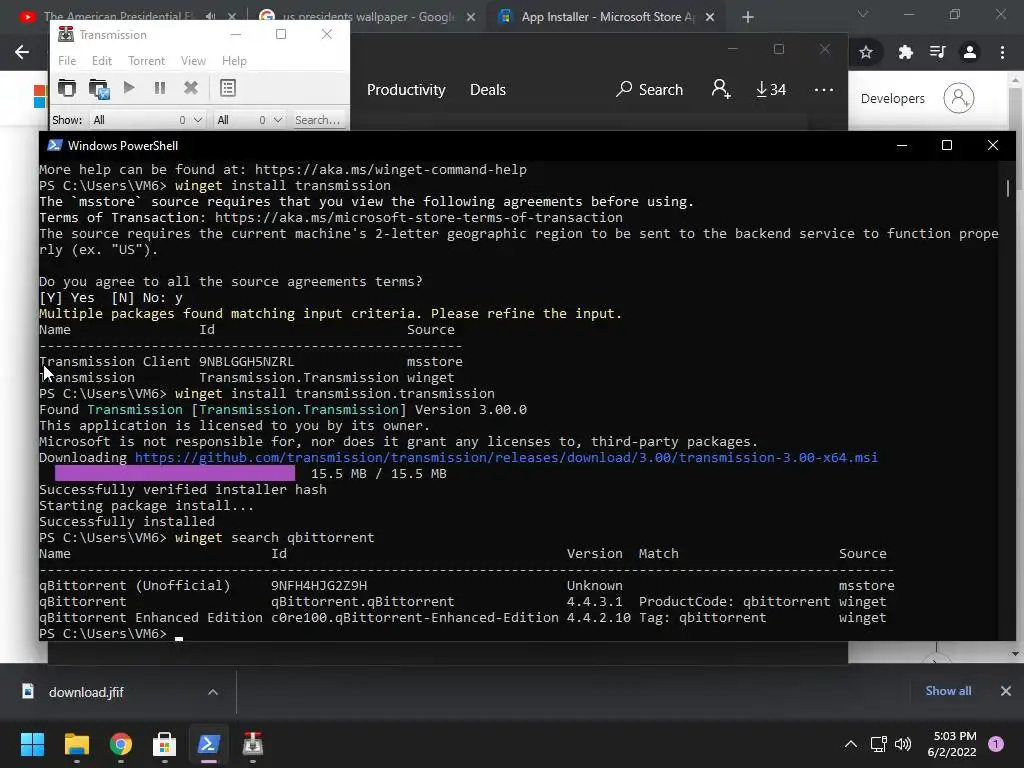Screen dimensions: 1024x768
Task: Mute tab via speaker icon on YouTube tab
Action: (x=210, y=16)
